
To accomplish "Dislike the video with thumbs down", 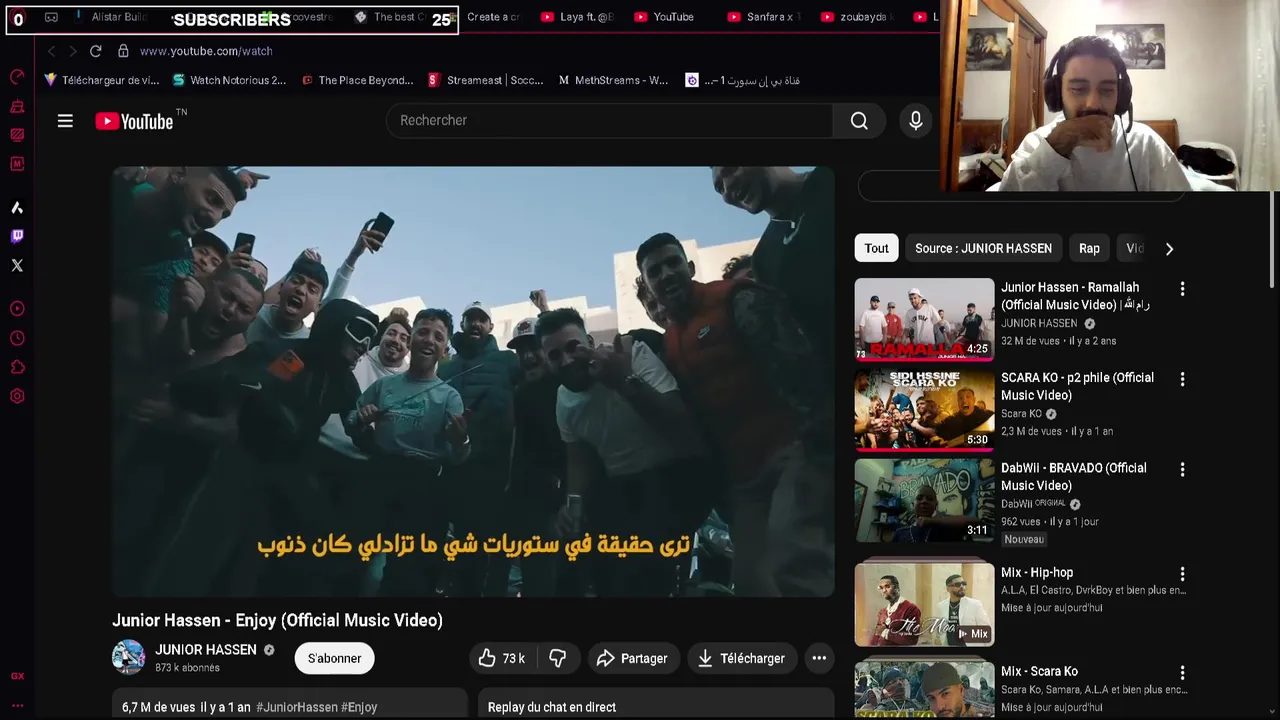I will (558, 658).
